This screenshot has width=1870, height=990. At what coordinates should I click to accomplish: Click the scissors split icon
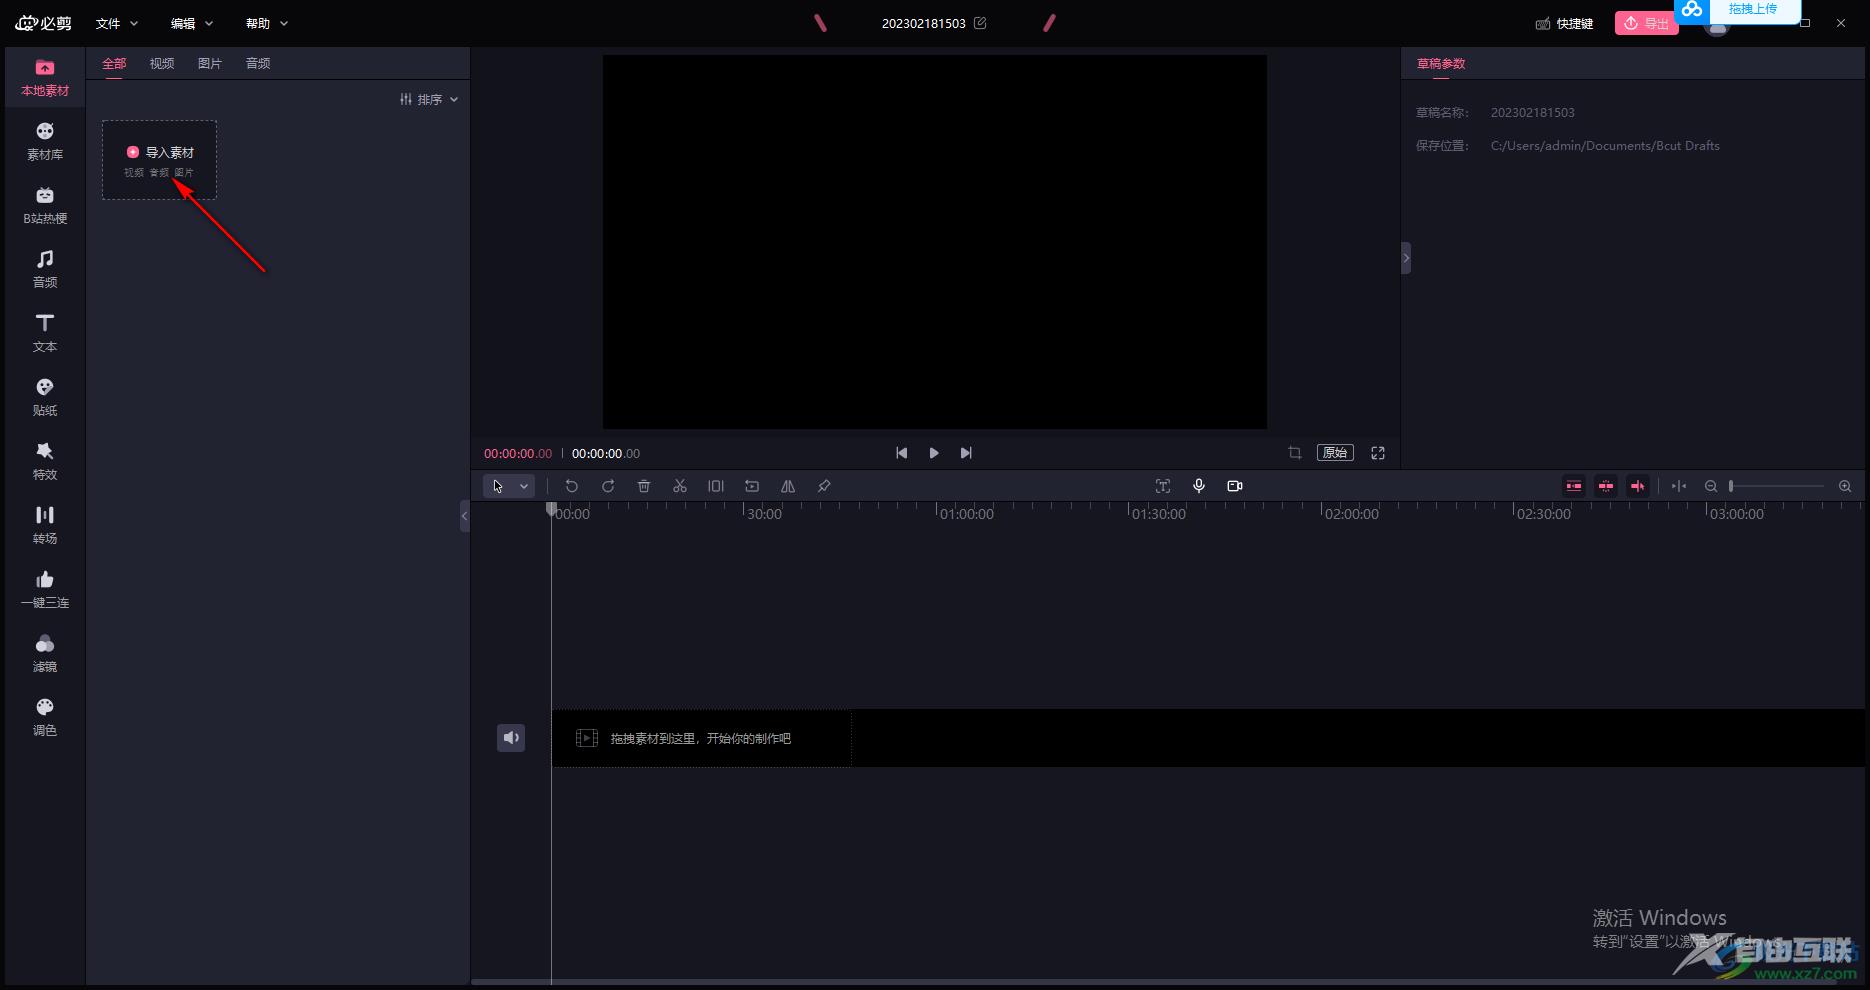pos(680,486)
